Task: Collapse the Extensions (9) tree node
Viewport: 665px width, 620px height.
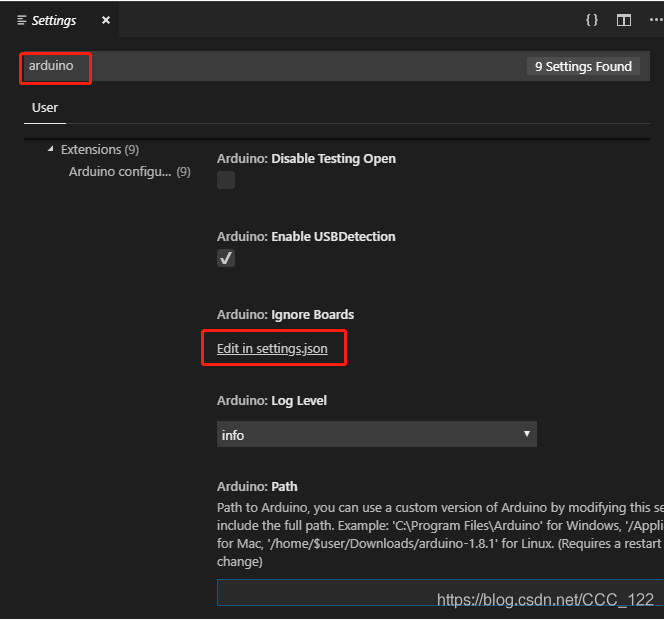Action: click(50, 149)
